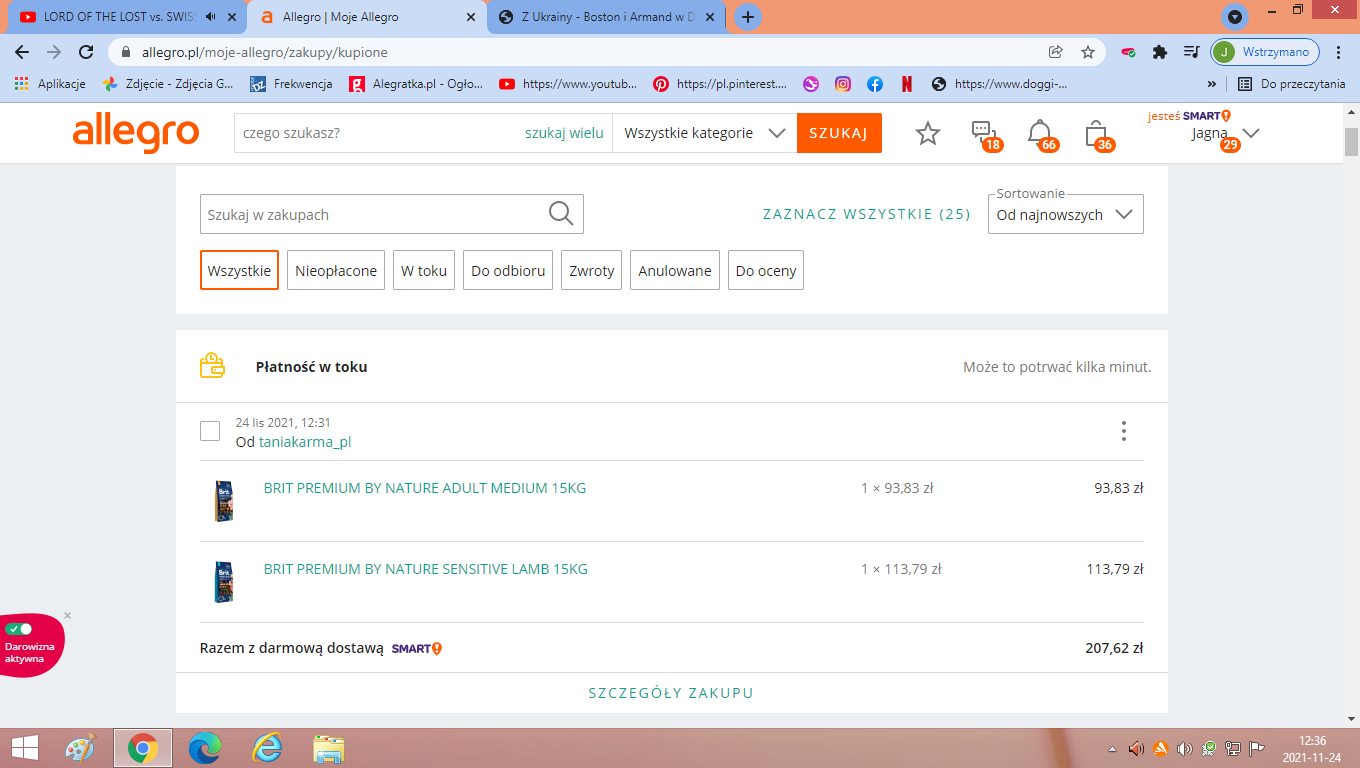Reload the page with browser refresh icon
The height and width of the screenshot is (768, 1360).
pyautogui.click(x=87, y=52)
